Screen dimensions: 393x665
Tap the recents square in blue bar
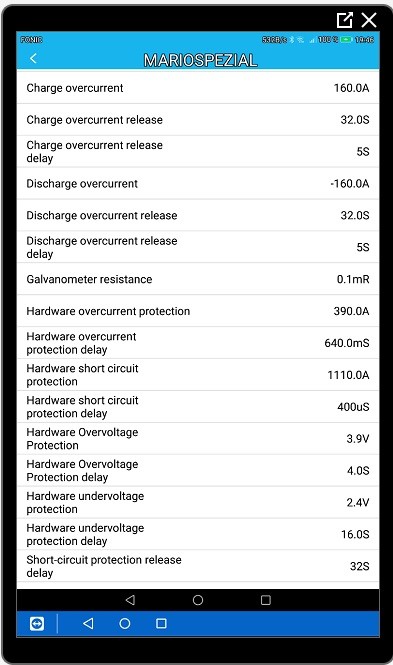pos(161,623)
